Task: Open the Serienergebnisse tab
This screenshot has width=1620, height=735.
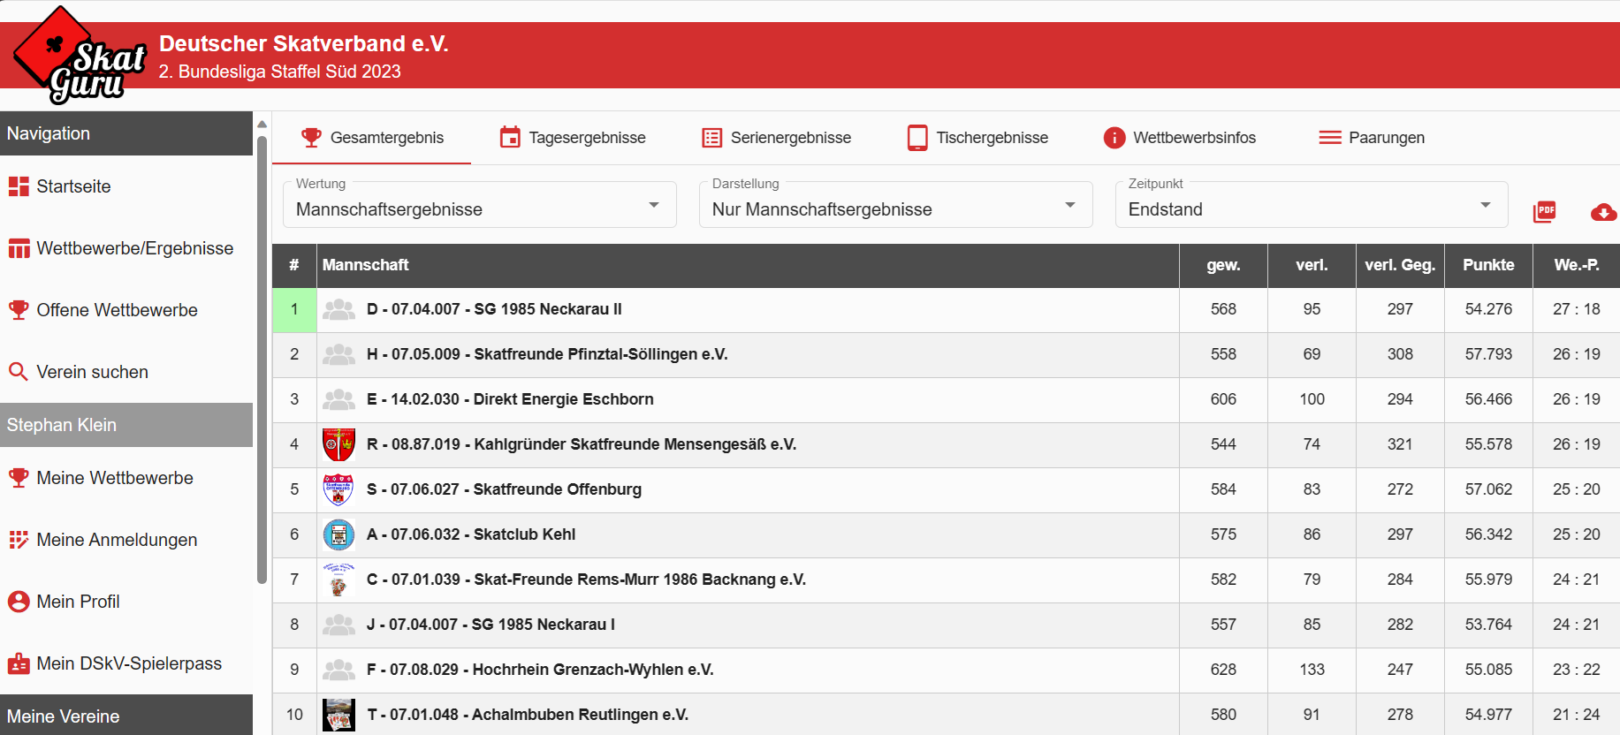Action: pos(776,138)
